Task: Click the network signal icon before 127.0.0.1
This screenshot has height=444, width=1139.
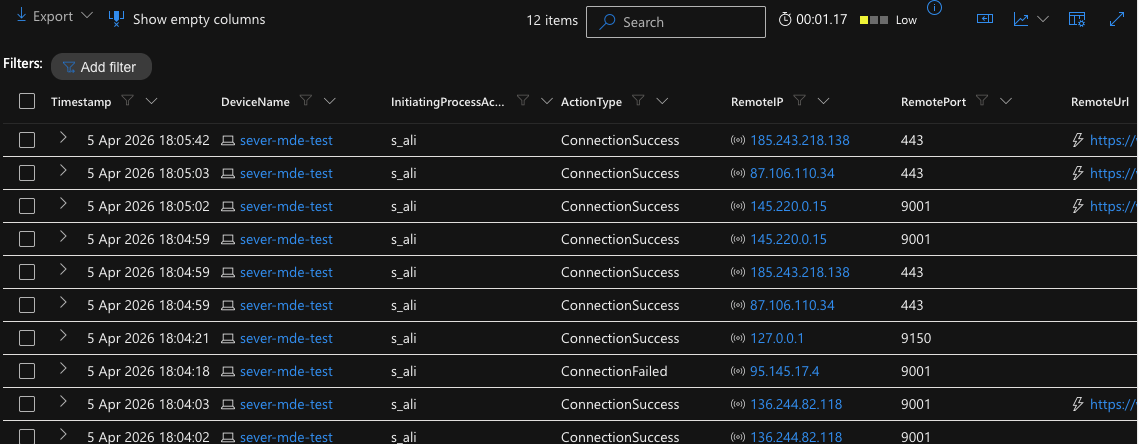Action: click(x=738, y=339)
